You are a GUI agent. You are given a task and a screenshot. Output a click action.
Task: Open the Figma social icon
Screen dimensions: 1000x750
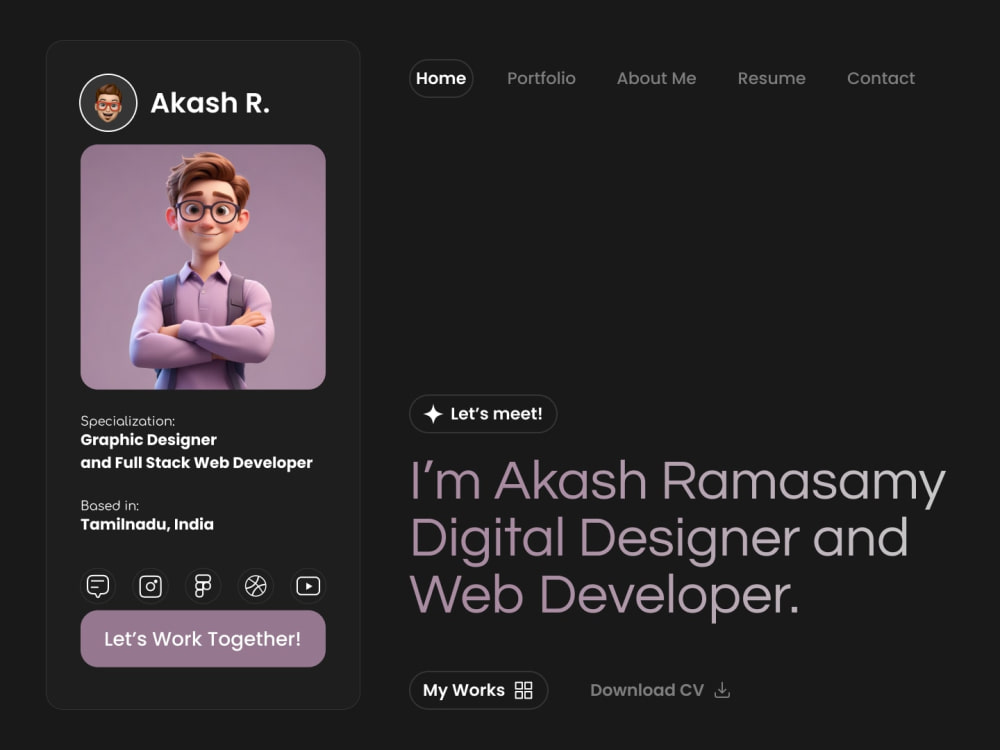coord(203,585)
